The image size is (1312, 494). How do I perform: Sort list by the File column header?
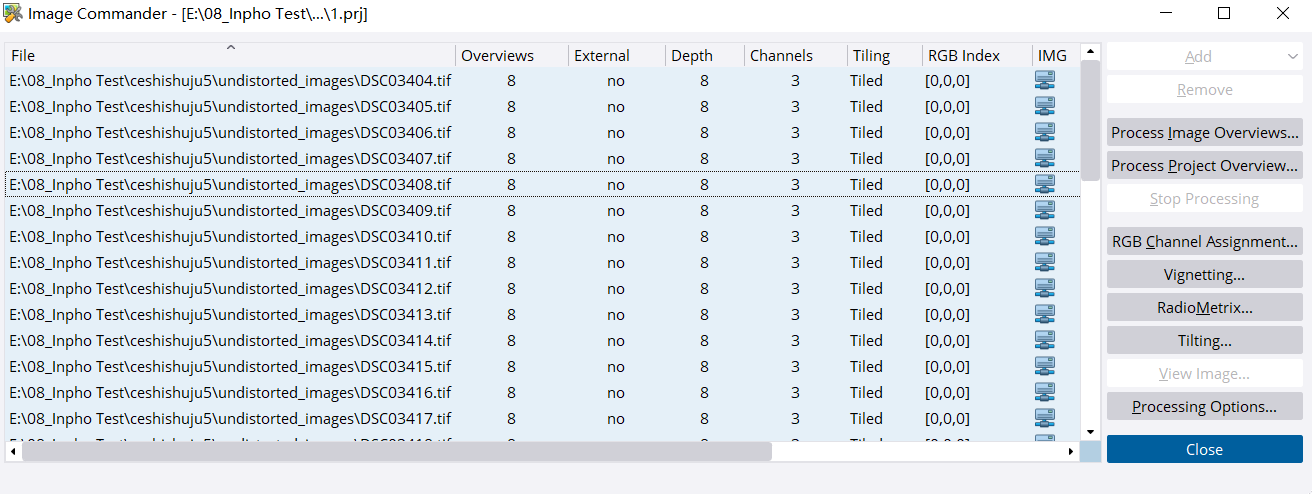230,56
